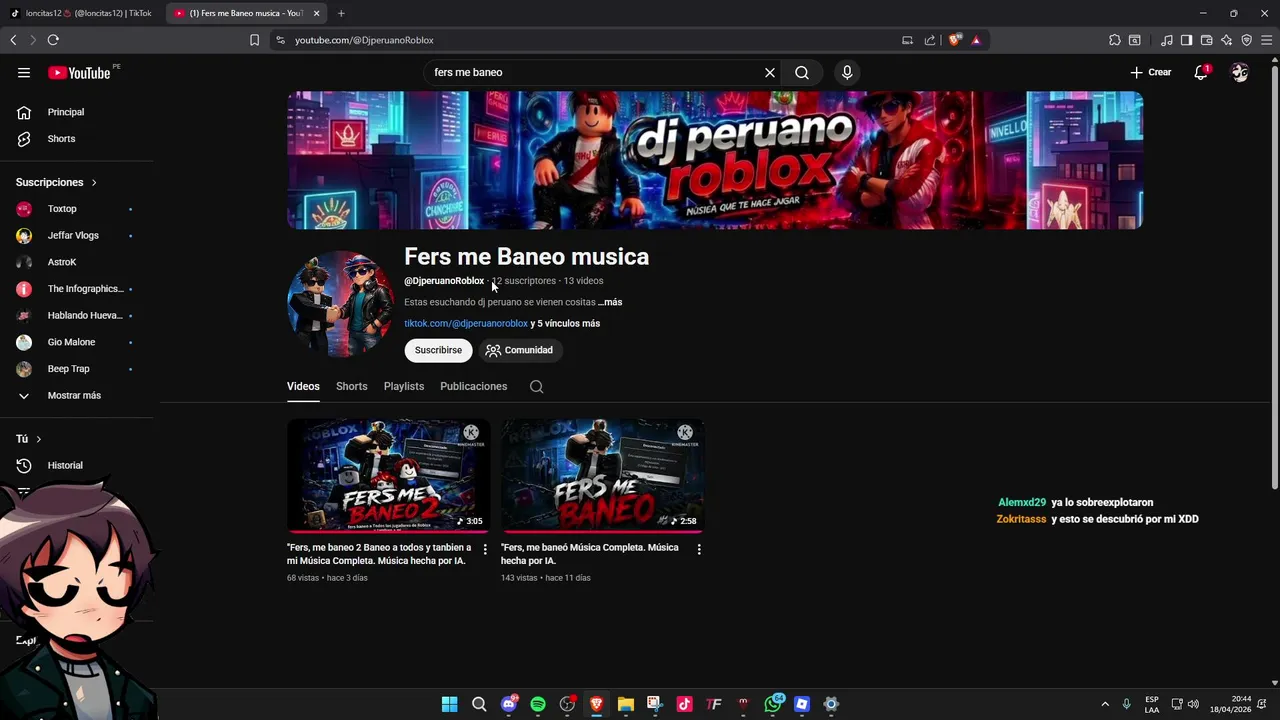The height and width of the screenshot is (720, 1280).
Task: Show hidden system tray icons
Action: tap(1105, 704)
